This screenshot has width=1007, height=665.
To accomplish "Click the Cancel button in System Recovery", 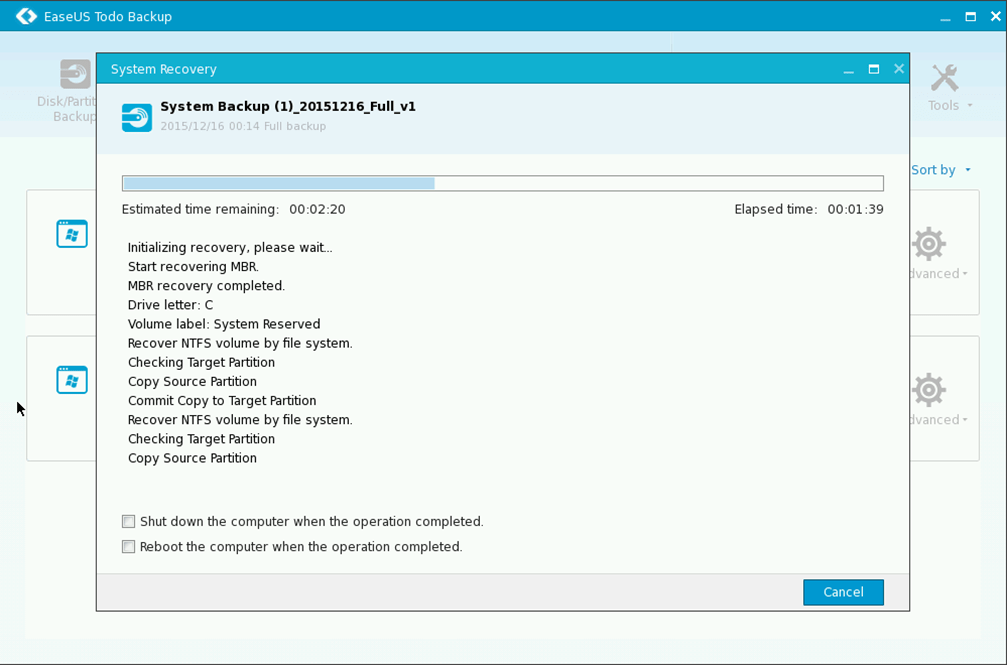I will [x=843, y=592].
